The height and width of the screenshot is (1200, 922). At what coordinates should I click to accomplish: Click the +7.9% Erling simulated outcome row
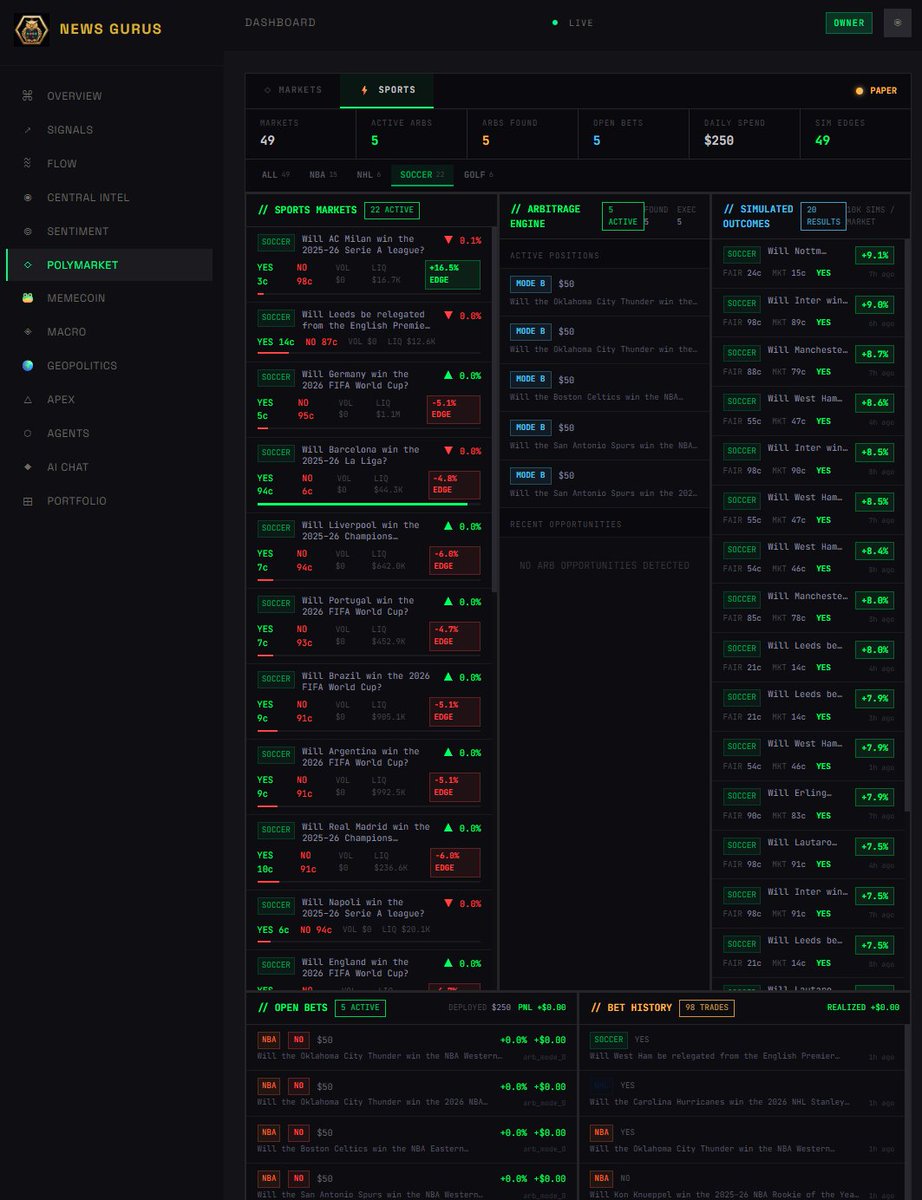click(x=807, y=805)
